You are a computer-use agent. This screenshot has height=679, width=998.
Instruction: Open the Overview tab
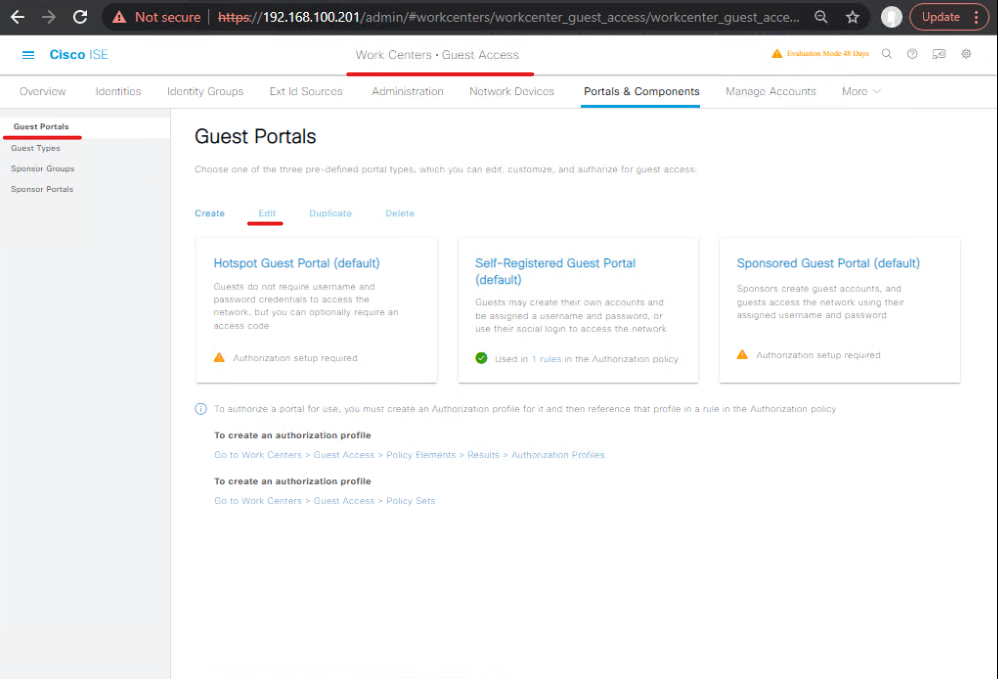pos(43,92)
